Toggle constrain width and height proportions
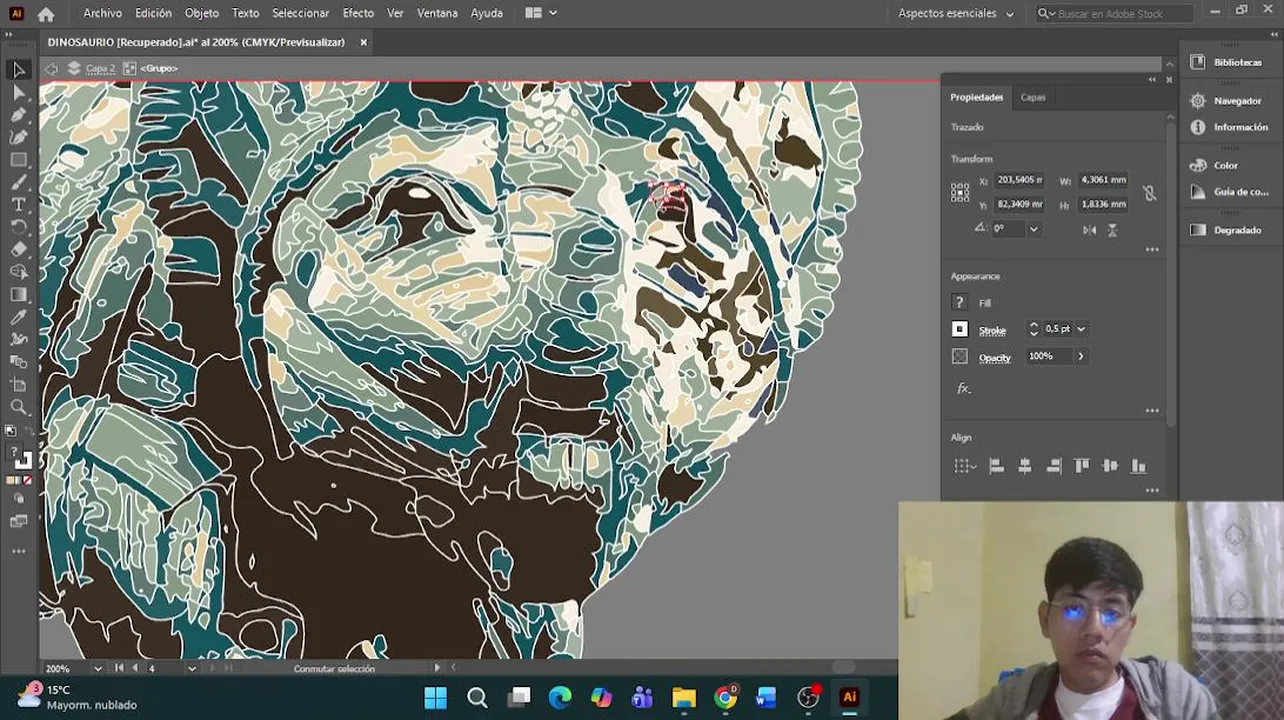The image size is (1284, 720). click(x=1149, y=193)
